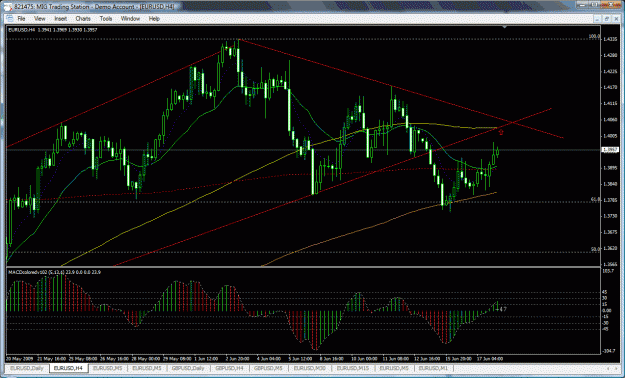This screenshot has width=625, height=378.
Task: Open the File menu
Action: click(x=21, y=19)
